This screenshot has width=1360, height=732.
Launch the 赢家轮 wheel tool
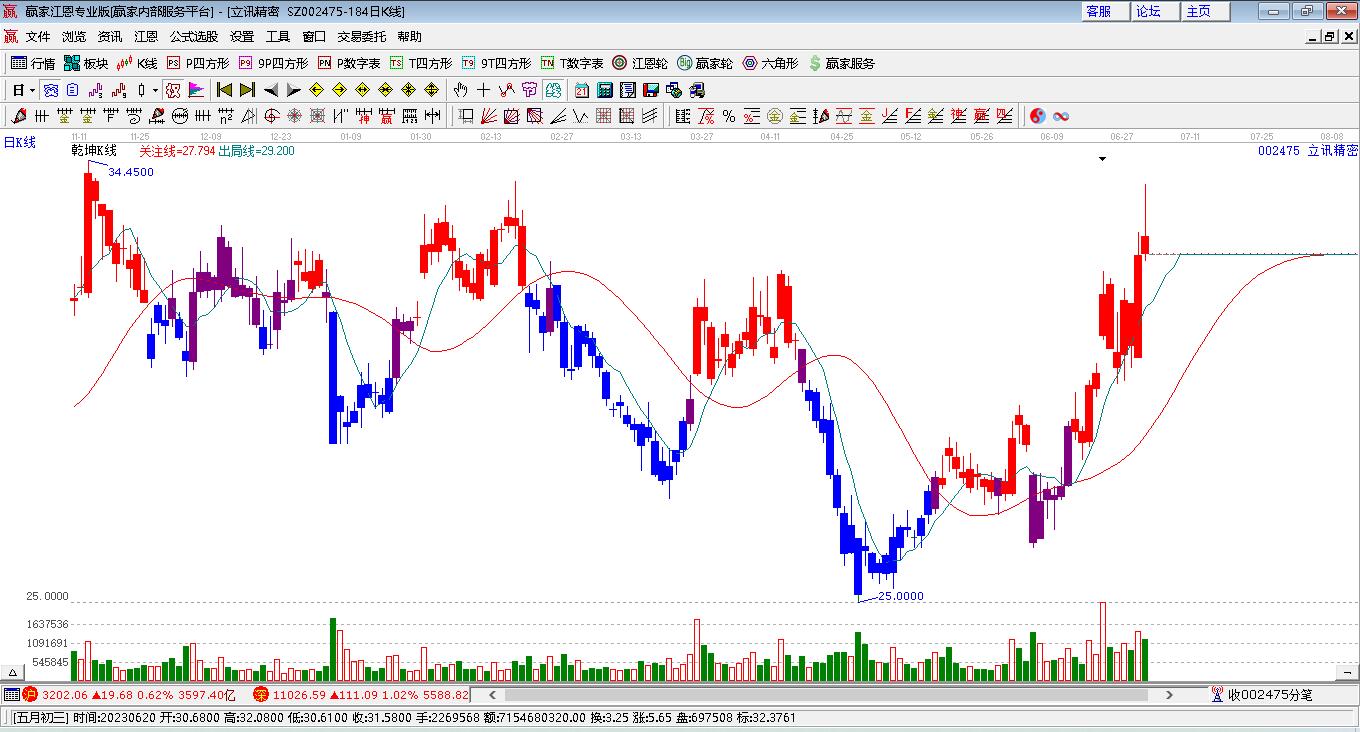click(705, 63)
